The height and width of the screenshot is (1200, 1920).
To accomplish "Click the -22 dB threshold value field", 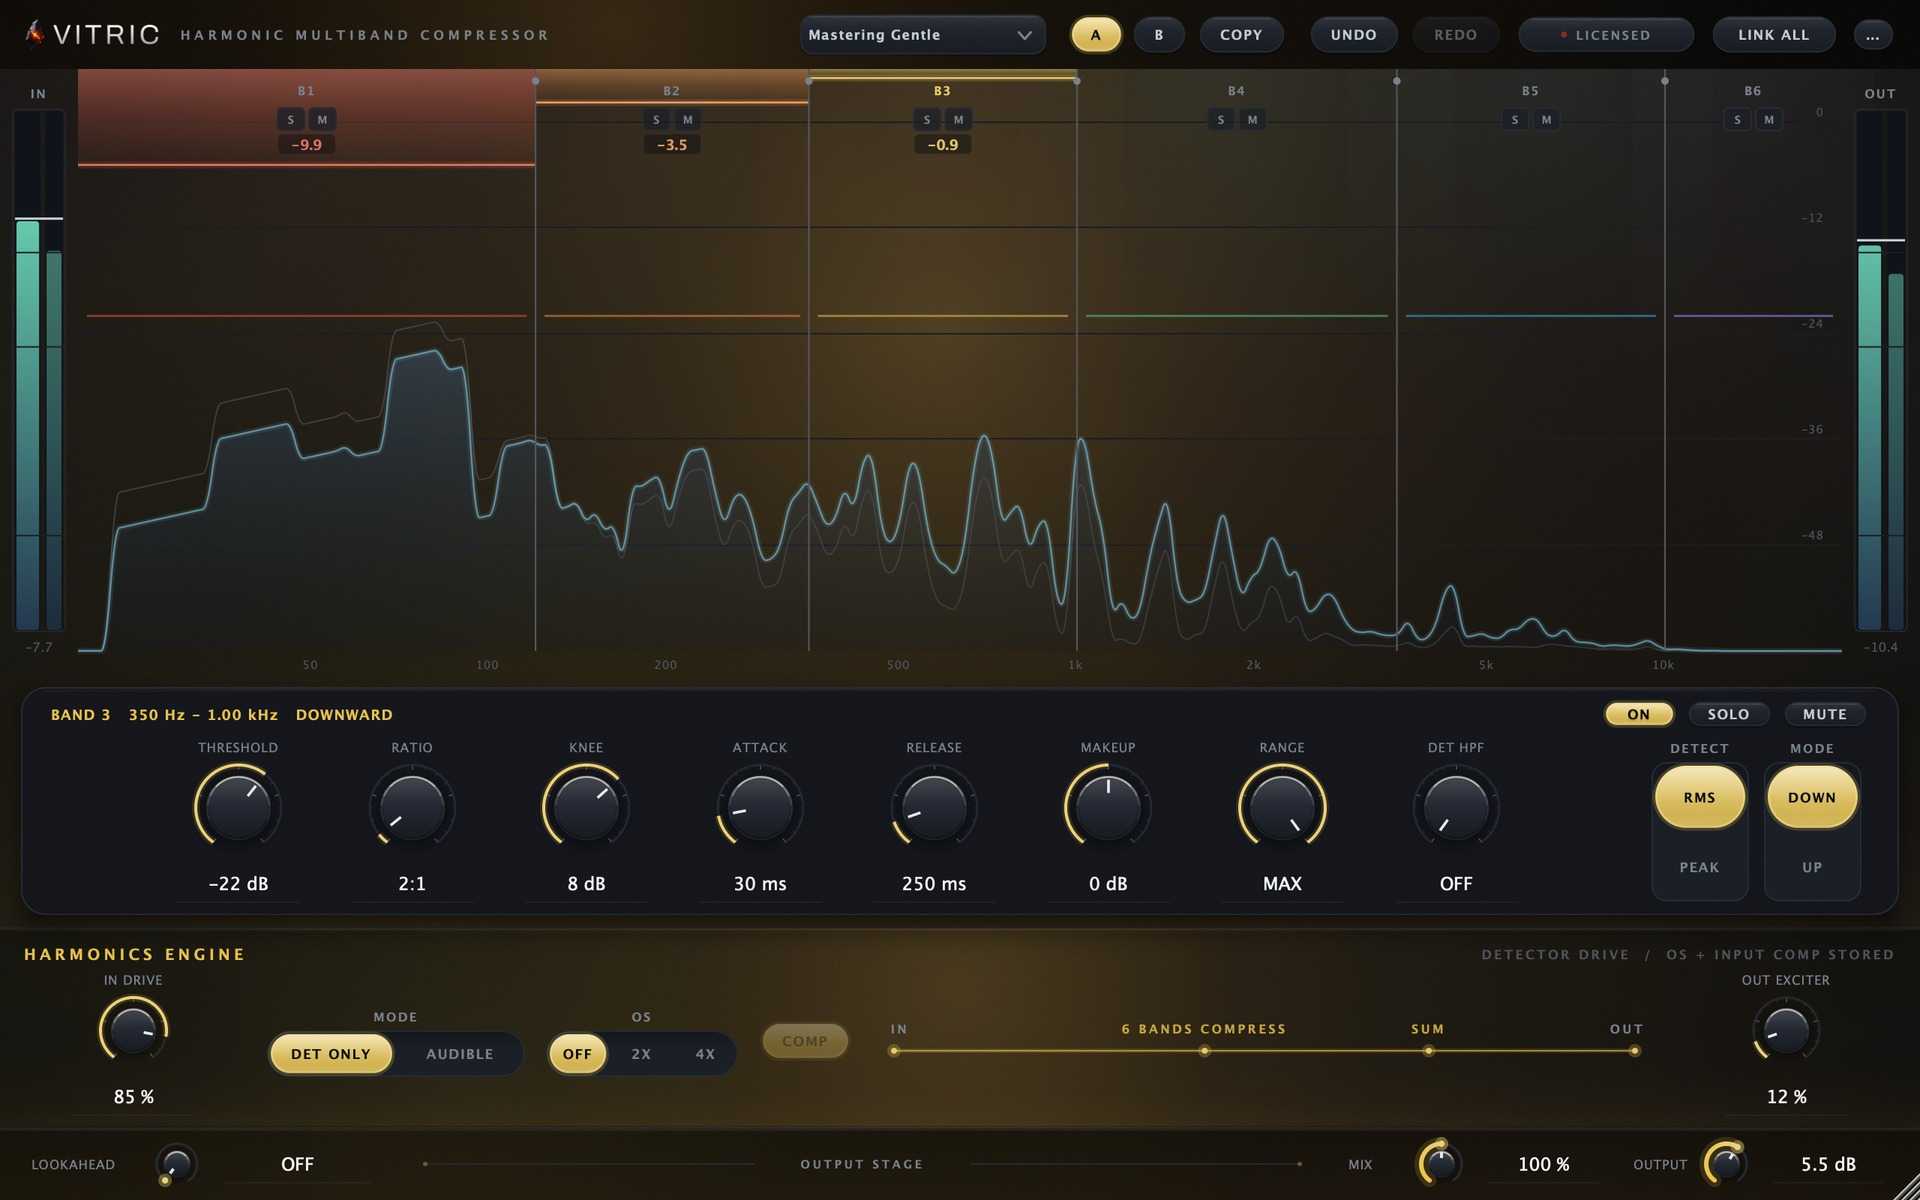I will (238, 884).
